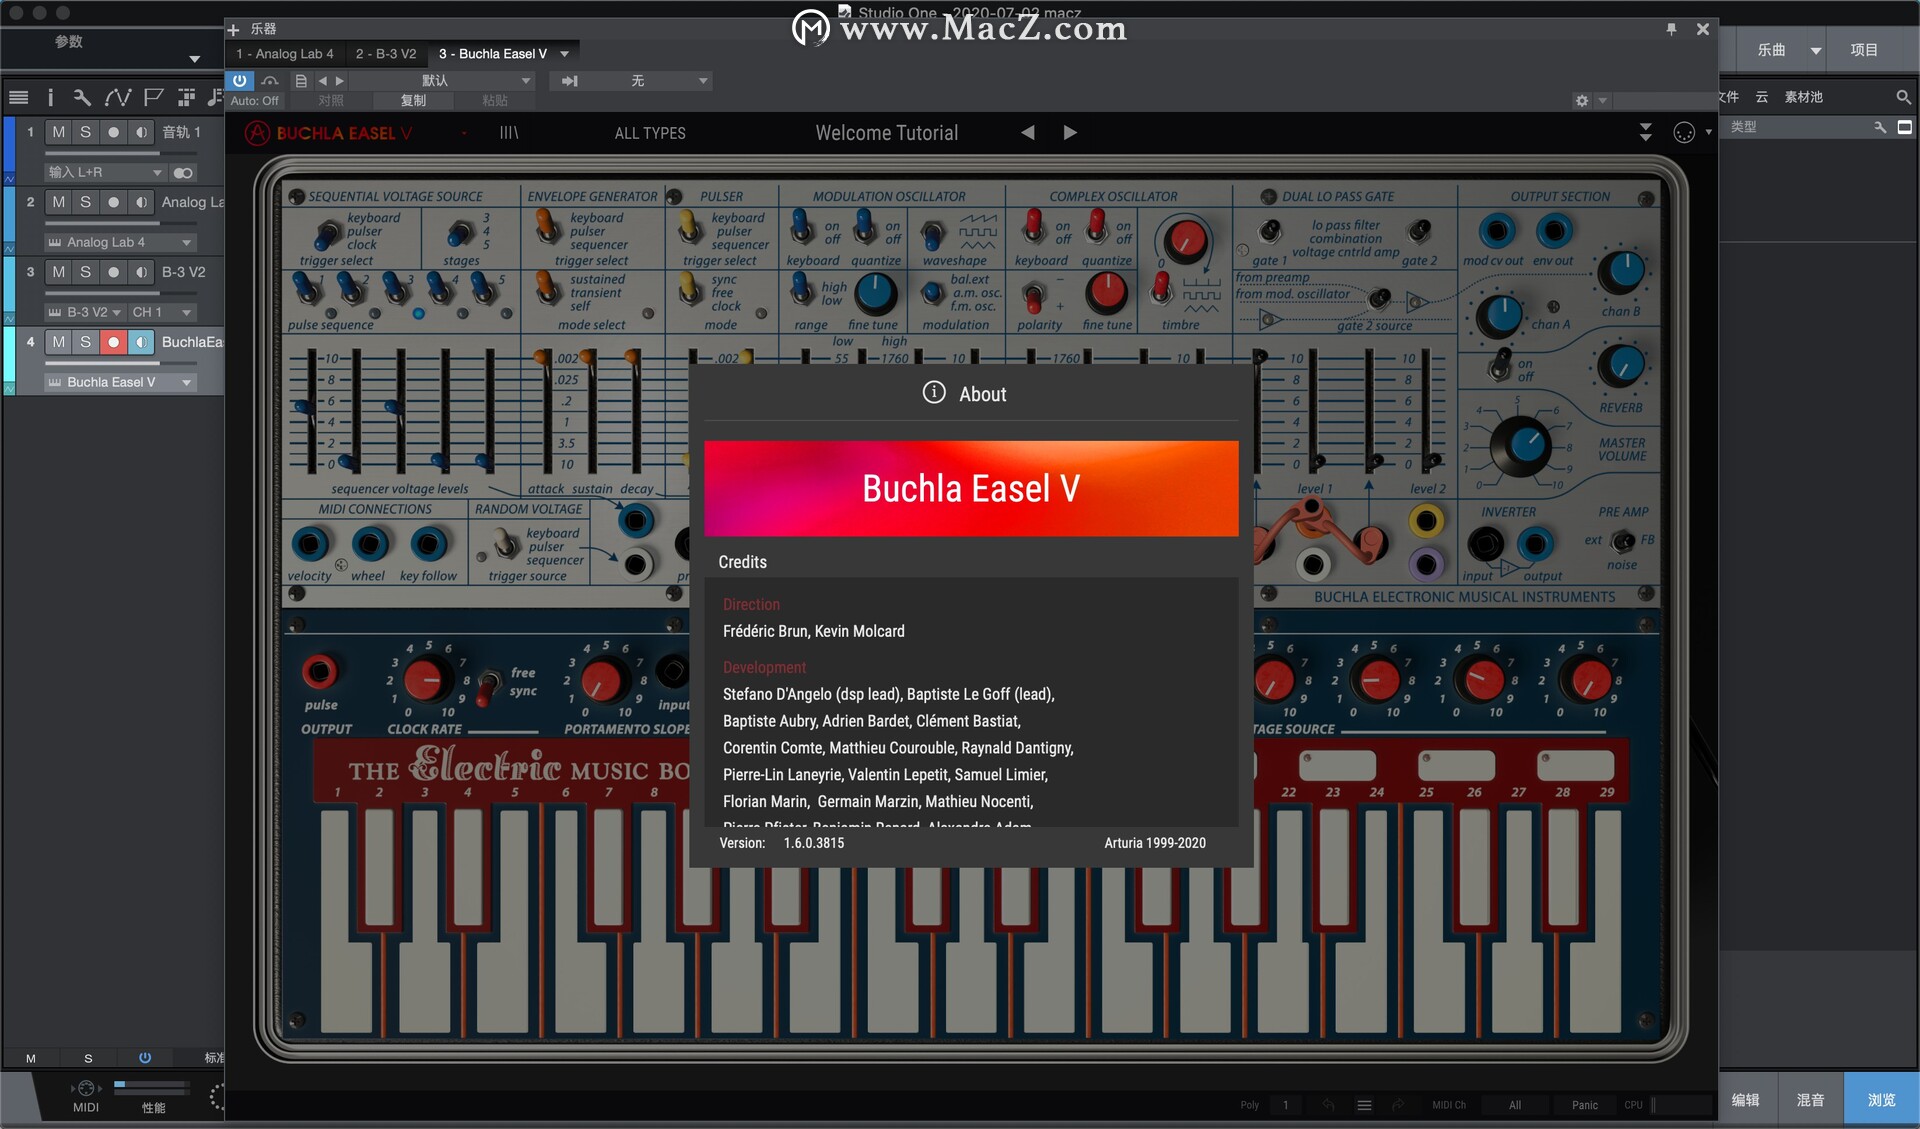Screen dimensions: 1920x1129
Task: Open the B-3 V2 instrument dropdown on track 3
Action: [84, 312]
